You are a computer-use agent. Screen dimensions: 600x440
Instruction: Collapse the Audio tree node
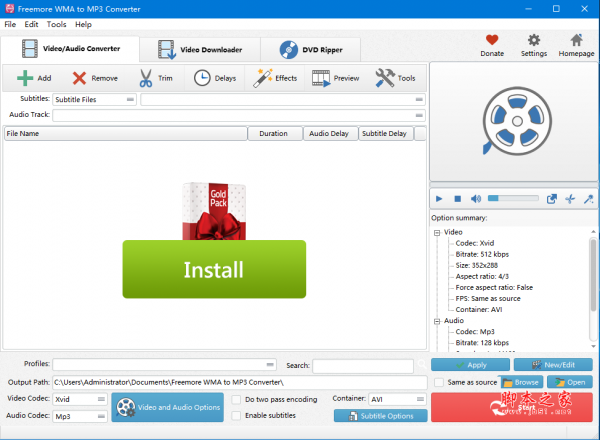coord(437,321)
